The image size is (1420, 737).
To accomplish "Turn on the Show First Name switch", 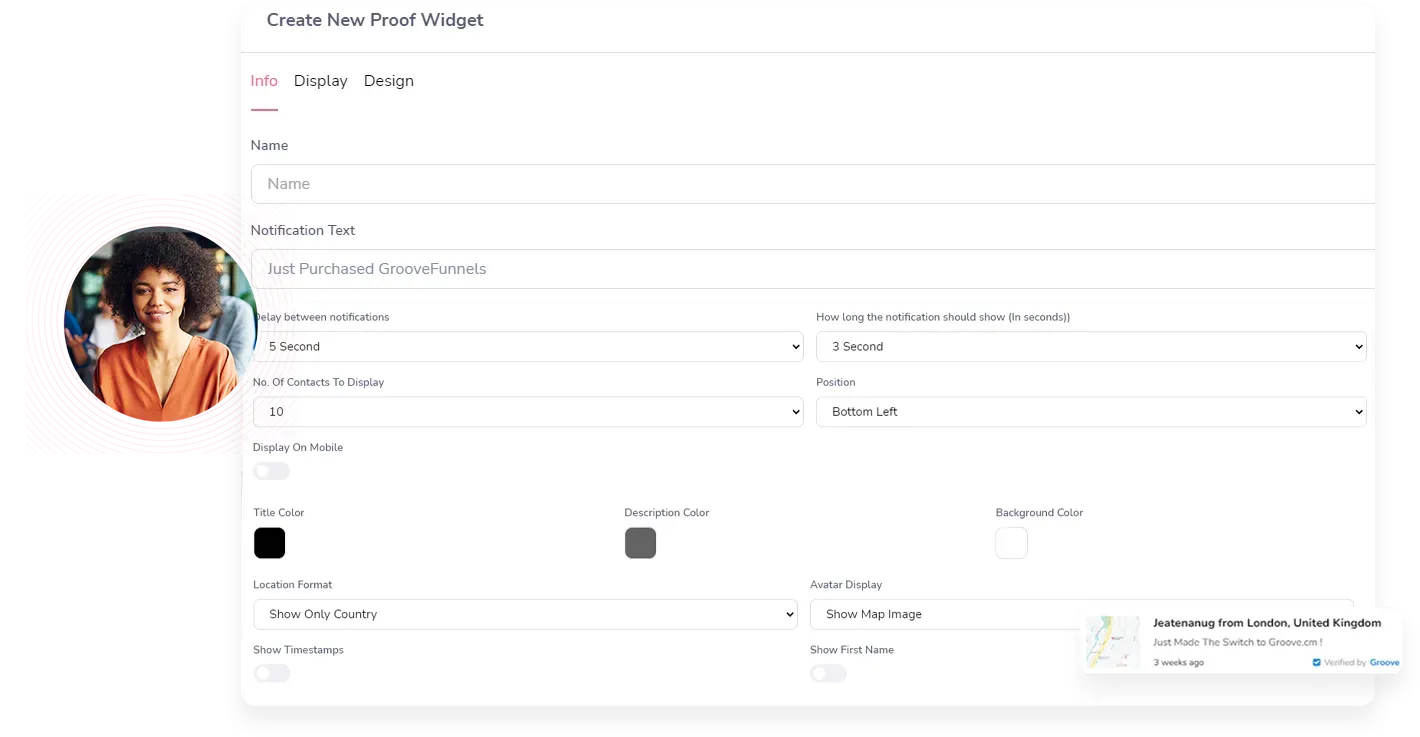I will pos(828,674).
